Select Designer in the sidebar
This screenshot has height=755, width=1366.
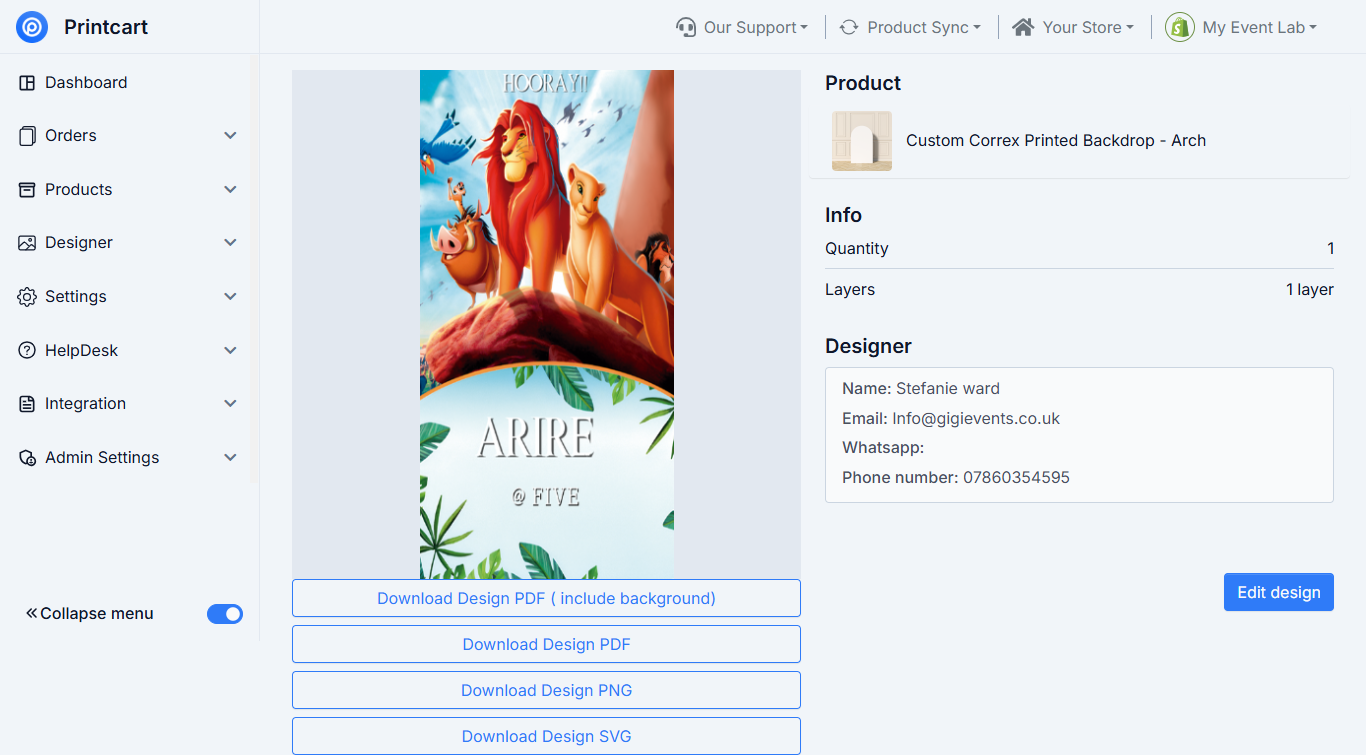point(79,243)
